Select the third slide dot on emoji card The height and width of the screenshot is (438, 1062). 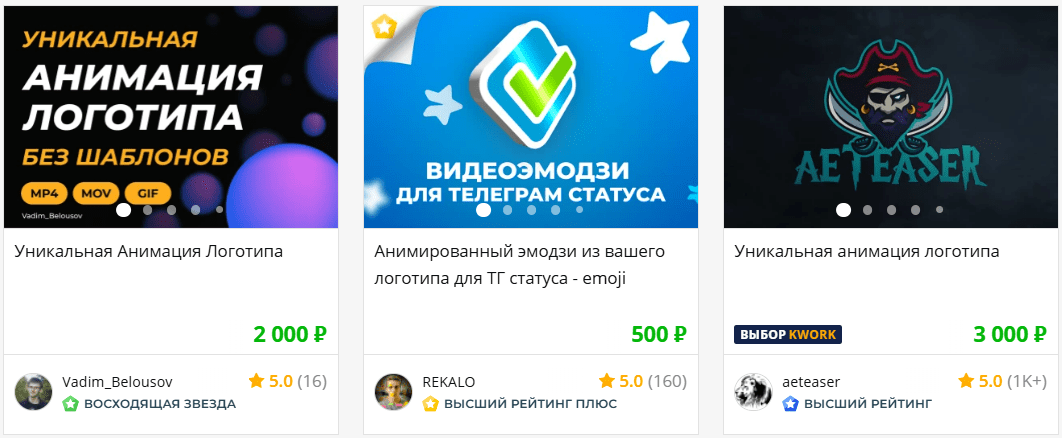(x=531, y=210)
